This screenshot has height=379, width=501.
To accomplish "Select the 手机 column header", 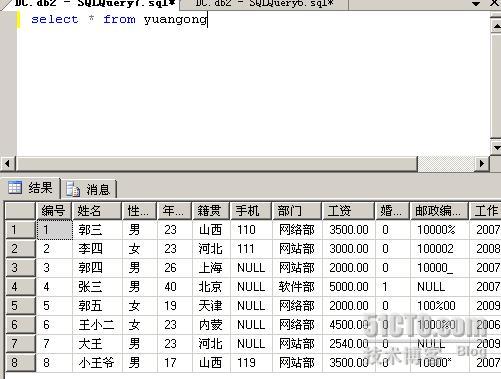I will click(251, 211).
